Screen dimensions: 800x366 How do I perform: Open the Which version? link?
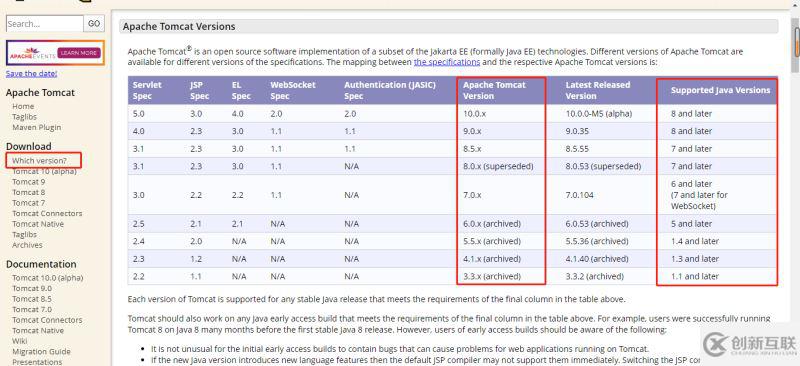point(39,160)
